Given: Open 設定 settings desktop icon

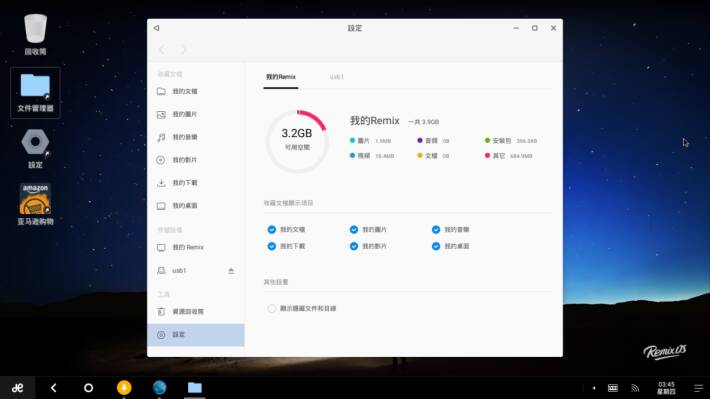Looking at the screenshot, I should (x=35, y=149).
